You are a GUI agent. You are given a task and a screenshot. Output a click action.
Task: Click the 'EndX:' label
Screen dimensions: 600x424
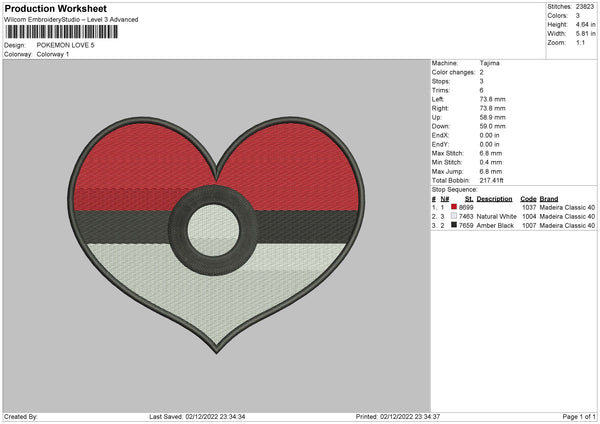pyautogui.click(x=440, y=135)
